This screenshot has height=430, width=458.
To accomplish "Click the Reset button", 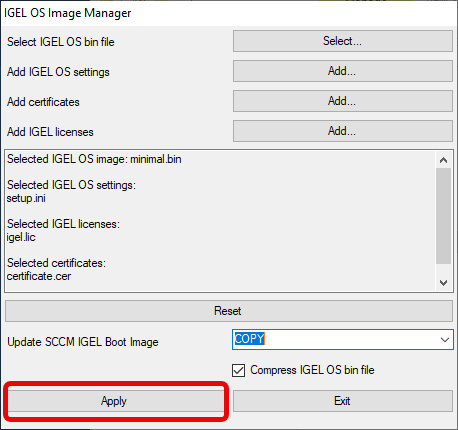I will point(229,311).
